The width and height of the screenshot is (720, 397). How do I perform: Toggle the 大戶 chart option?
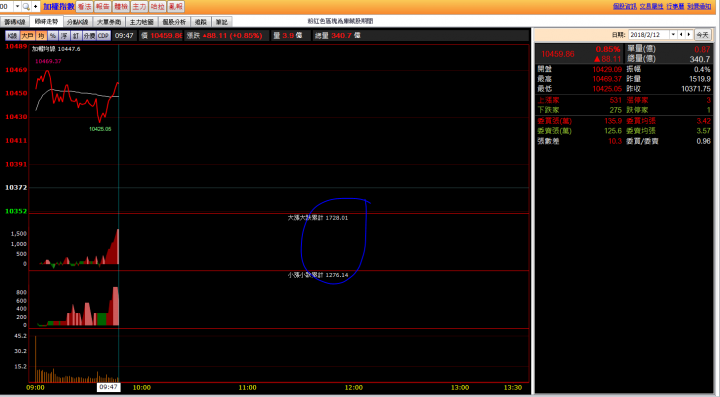point(28,36)
